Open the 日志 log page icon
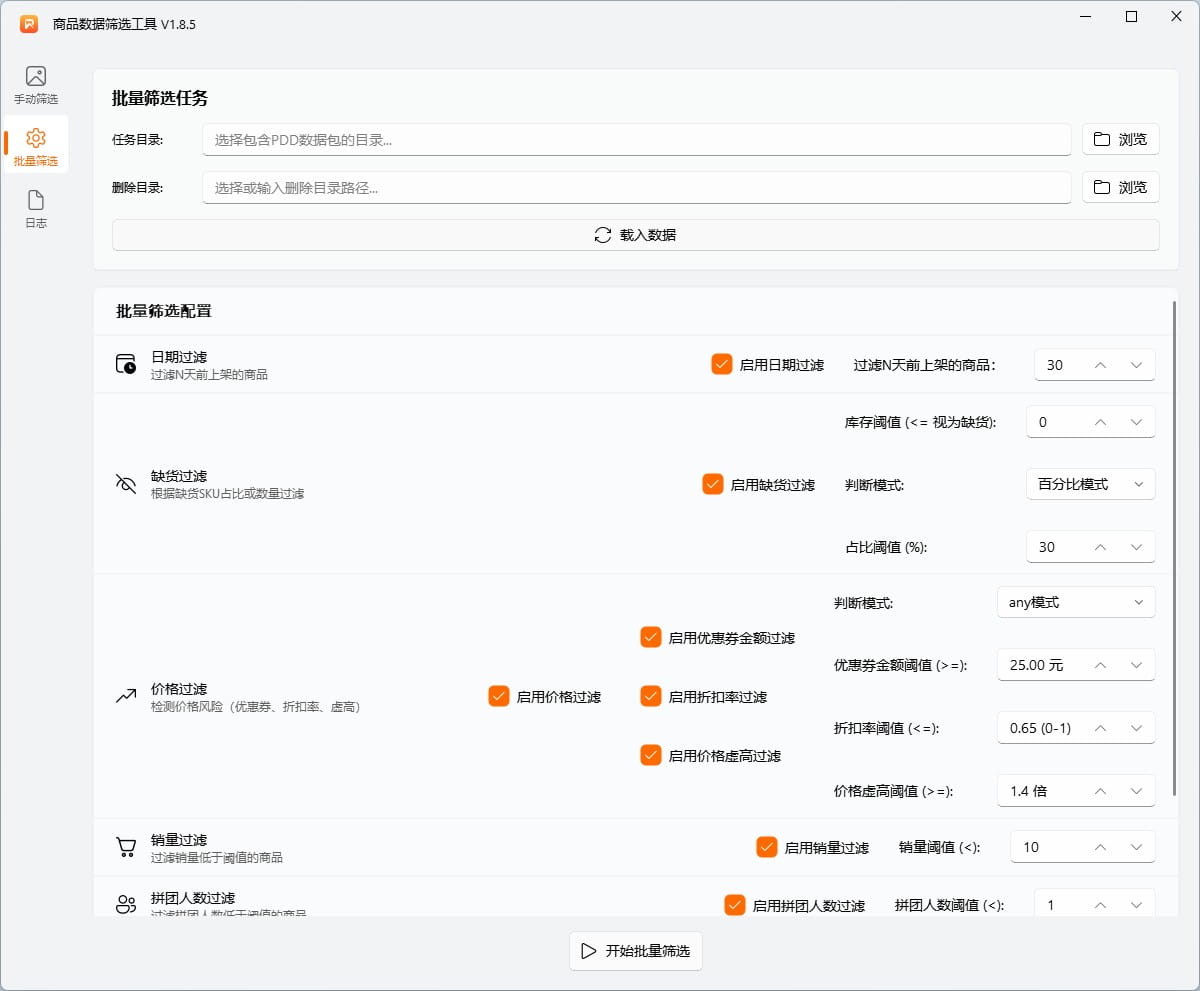The height and width of the screenshot is (991, 1200). click(36, 201)
